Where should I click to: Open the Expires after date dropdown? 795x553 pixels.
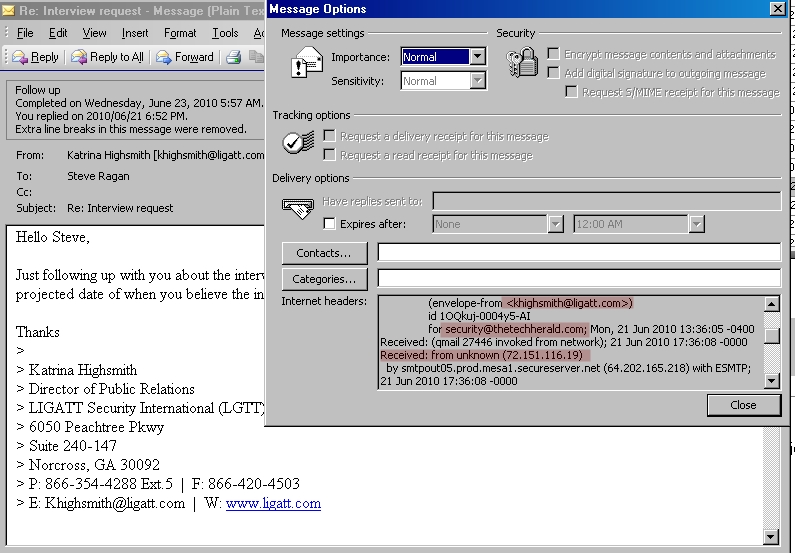coord(555,224)
